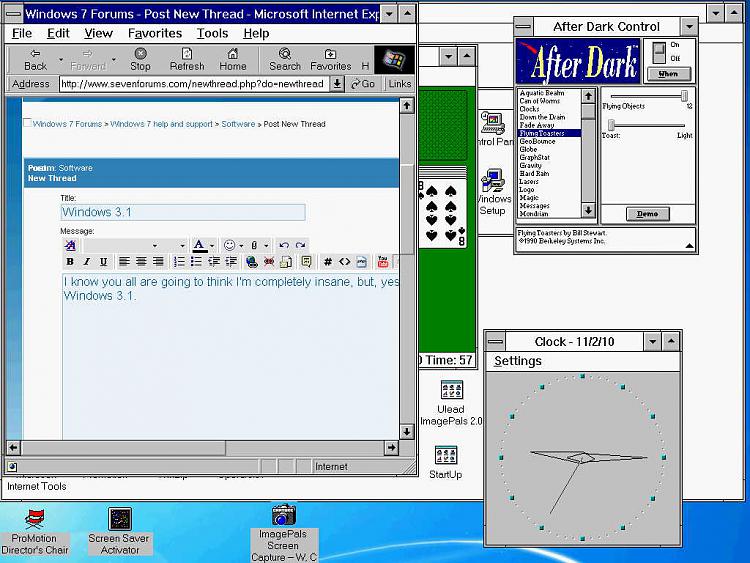Screen dimensions: 750x563
Task: Redo last edit in message editor
Action: pyautogui.click(x=300, y=245)
